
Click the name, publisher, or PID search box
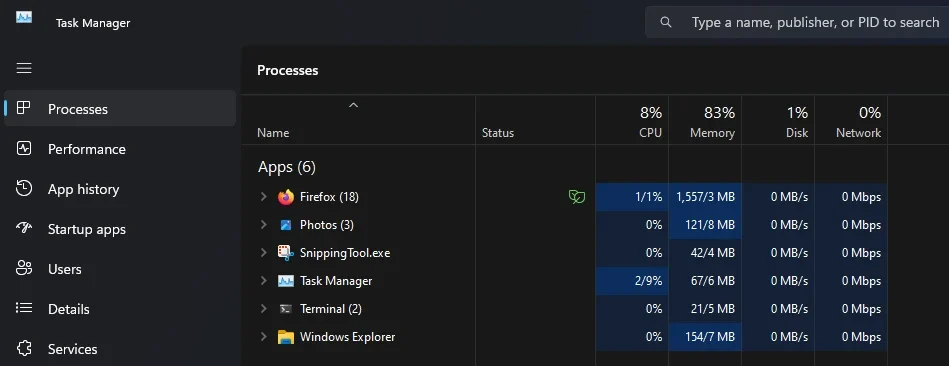[797, 22]
